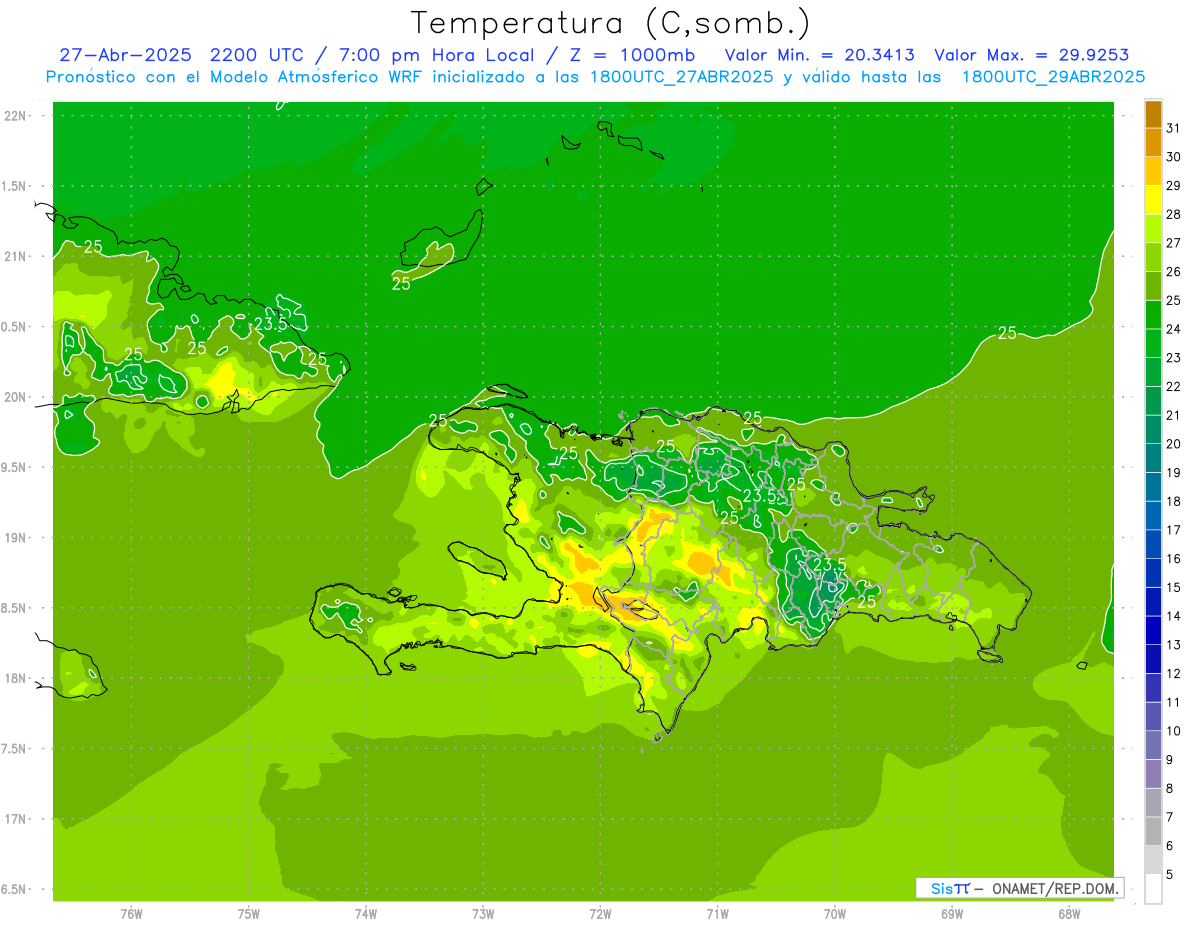Image resolution: width=1200 pixels, height=927 pixels.
Task: Click the "22N" latitude axis label
Action: point(15,116)
